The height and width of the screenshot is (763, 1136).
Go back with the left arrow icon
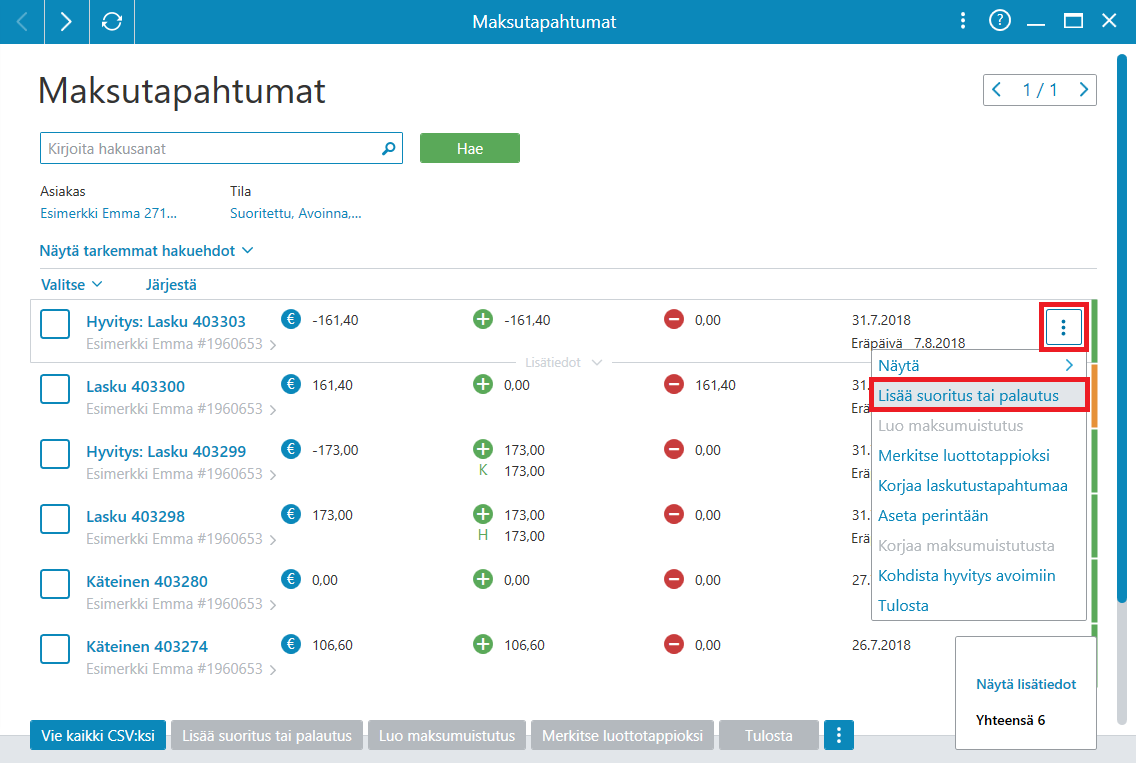click(22, 22)
